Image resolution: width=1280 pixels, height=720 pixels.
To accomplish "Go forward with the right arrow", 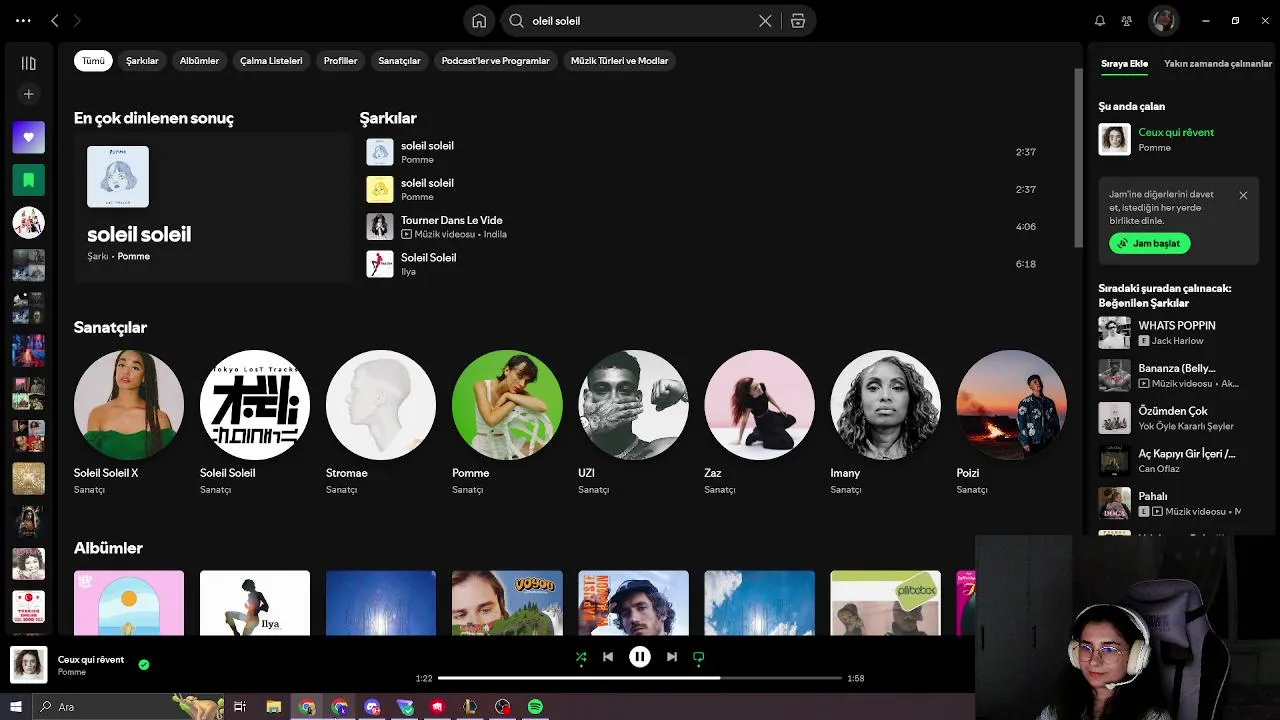I will [77, 20].
